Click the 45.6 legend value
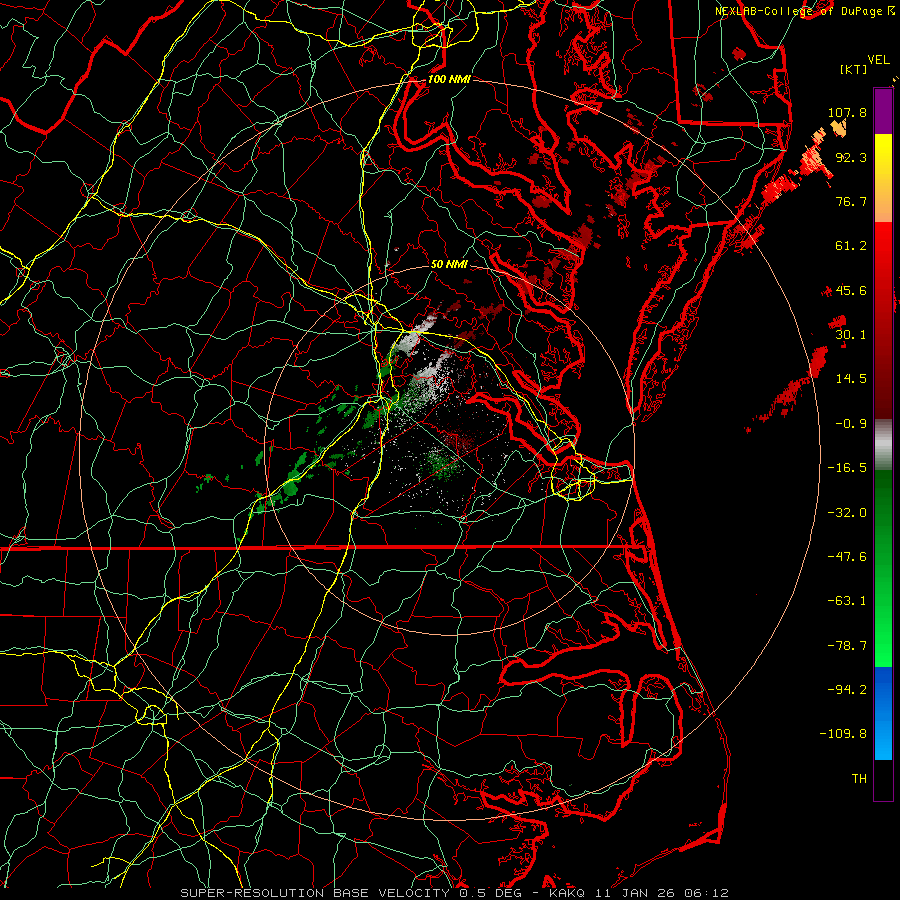900x900 pixels. [x=851, y=290]
